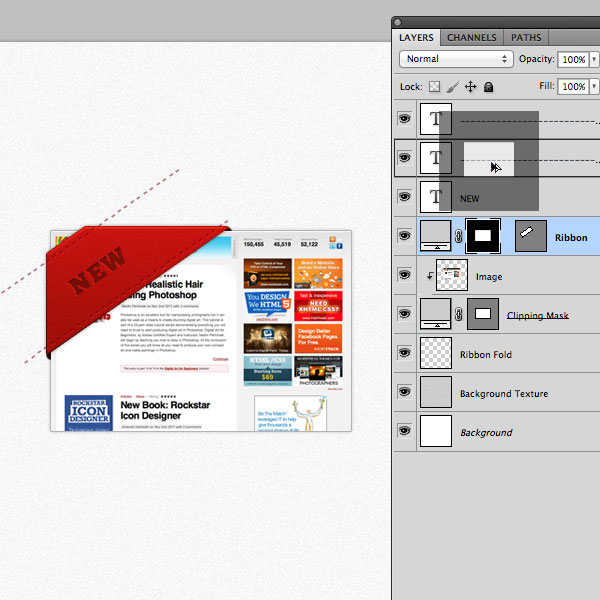Hide the Background Texture layer
Viewport: 600px width, 600px height.
point(404,391)
